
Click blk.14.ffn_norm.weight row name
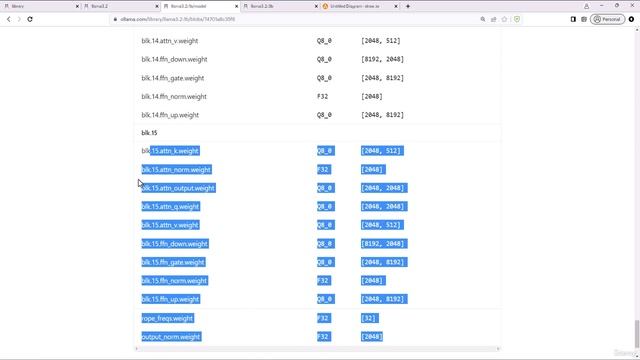[174, 96]
